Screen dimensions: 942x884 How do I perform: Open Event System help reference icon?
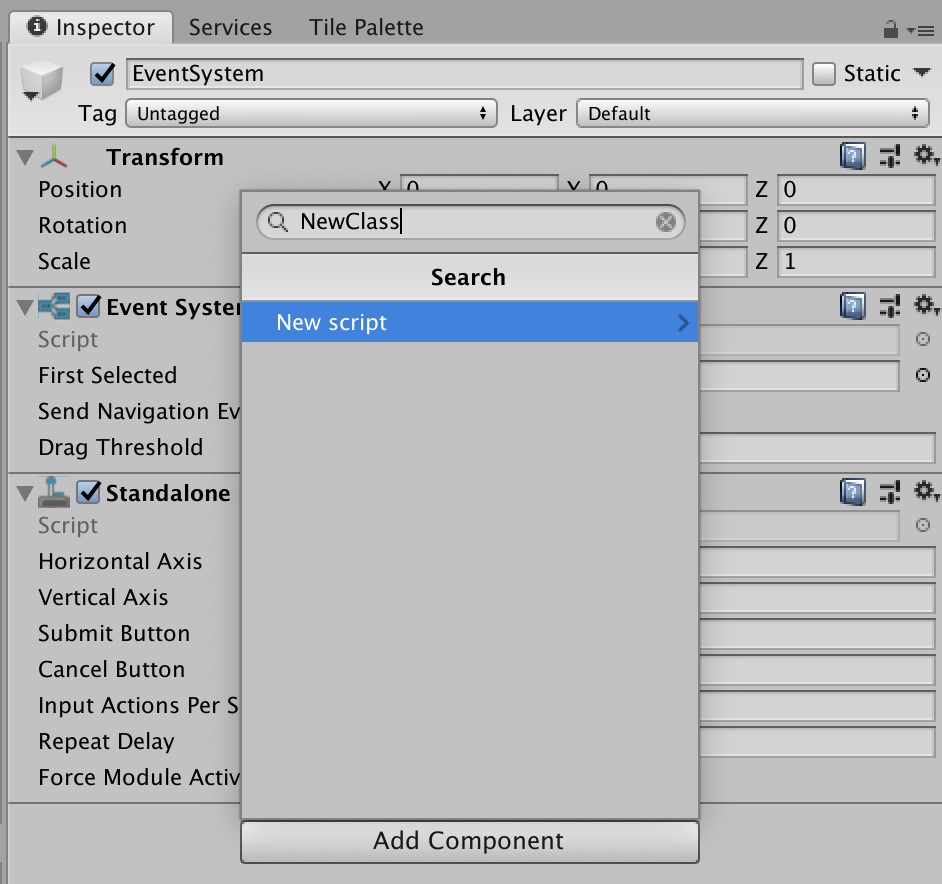[x=852, y=306]
